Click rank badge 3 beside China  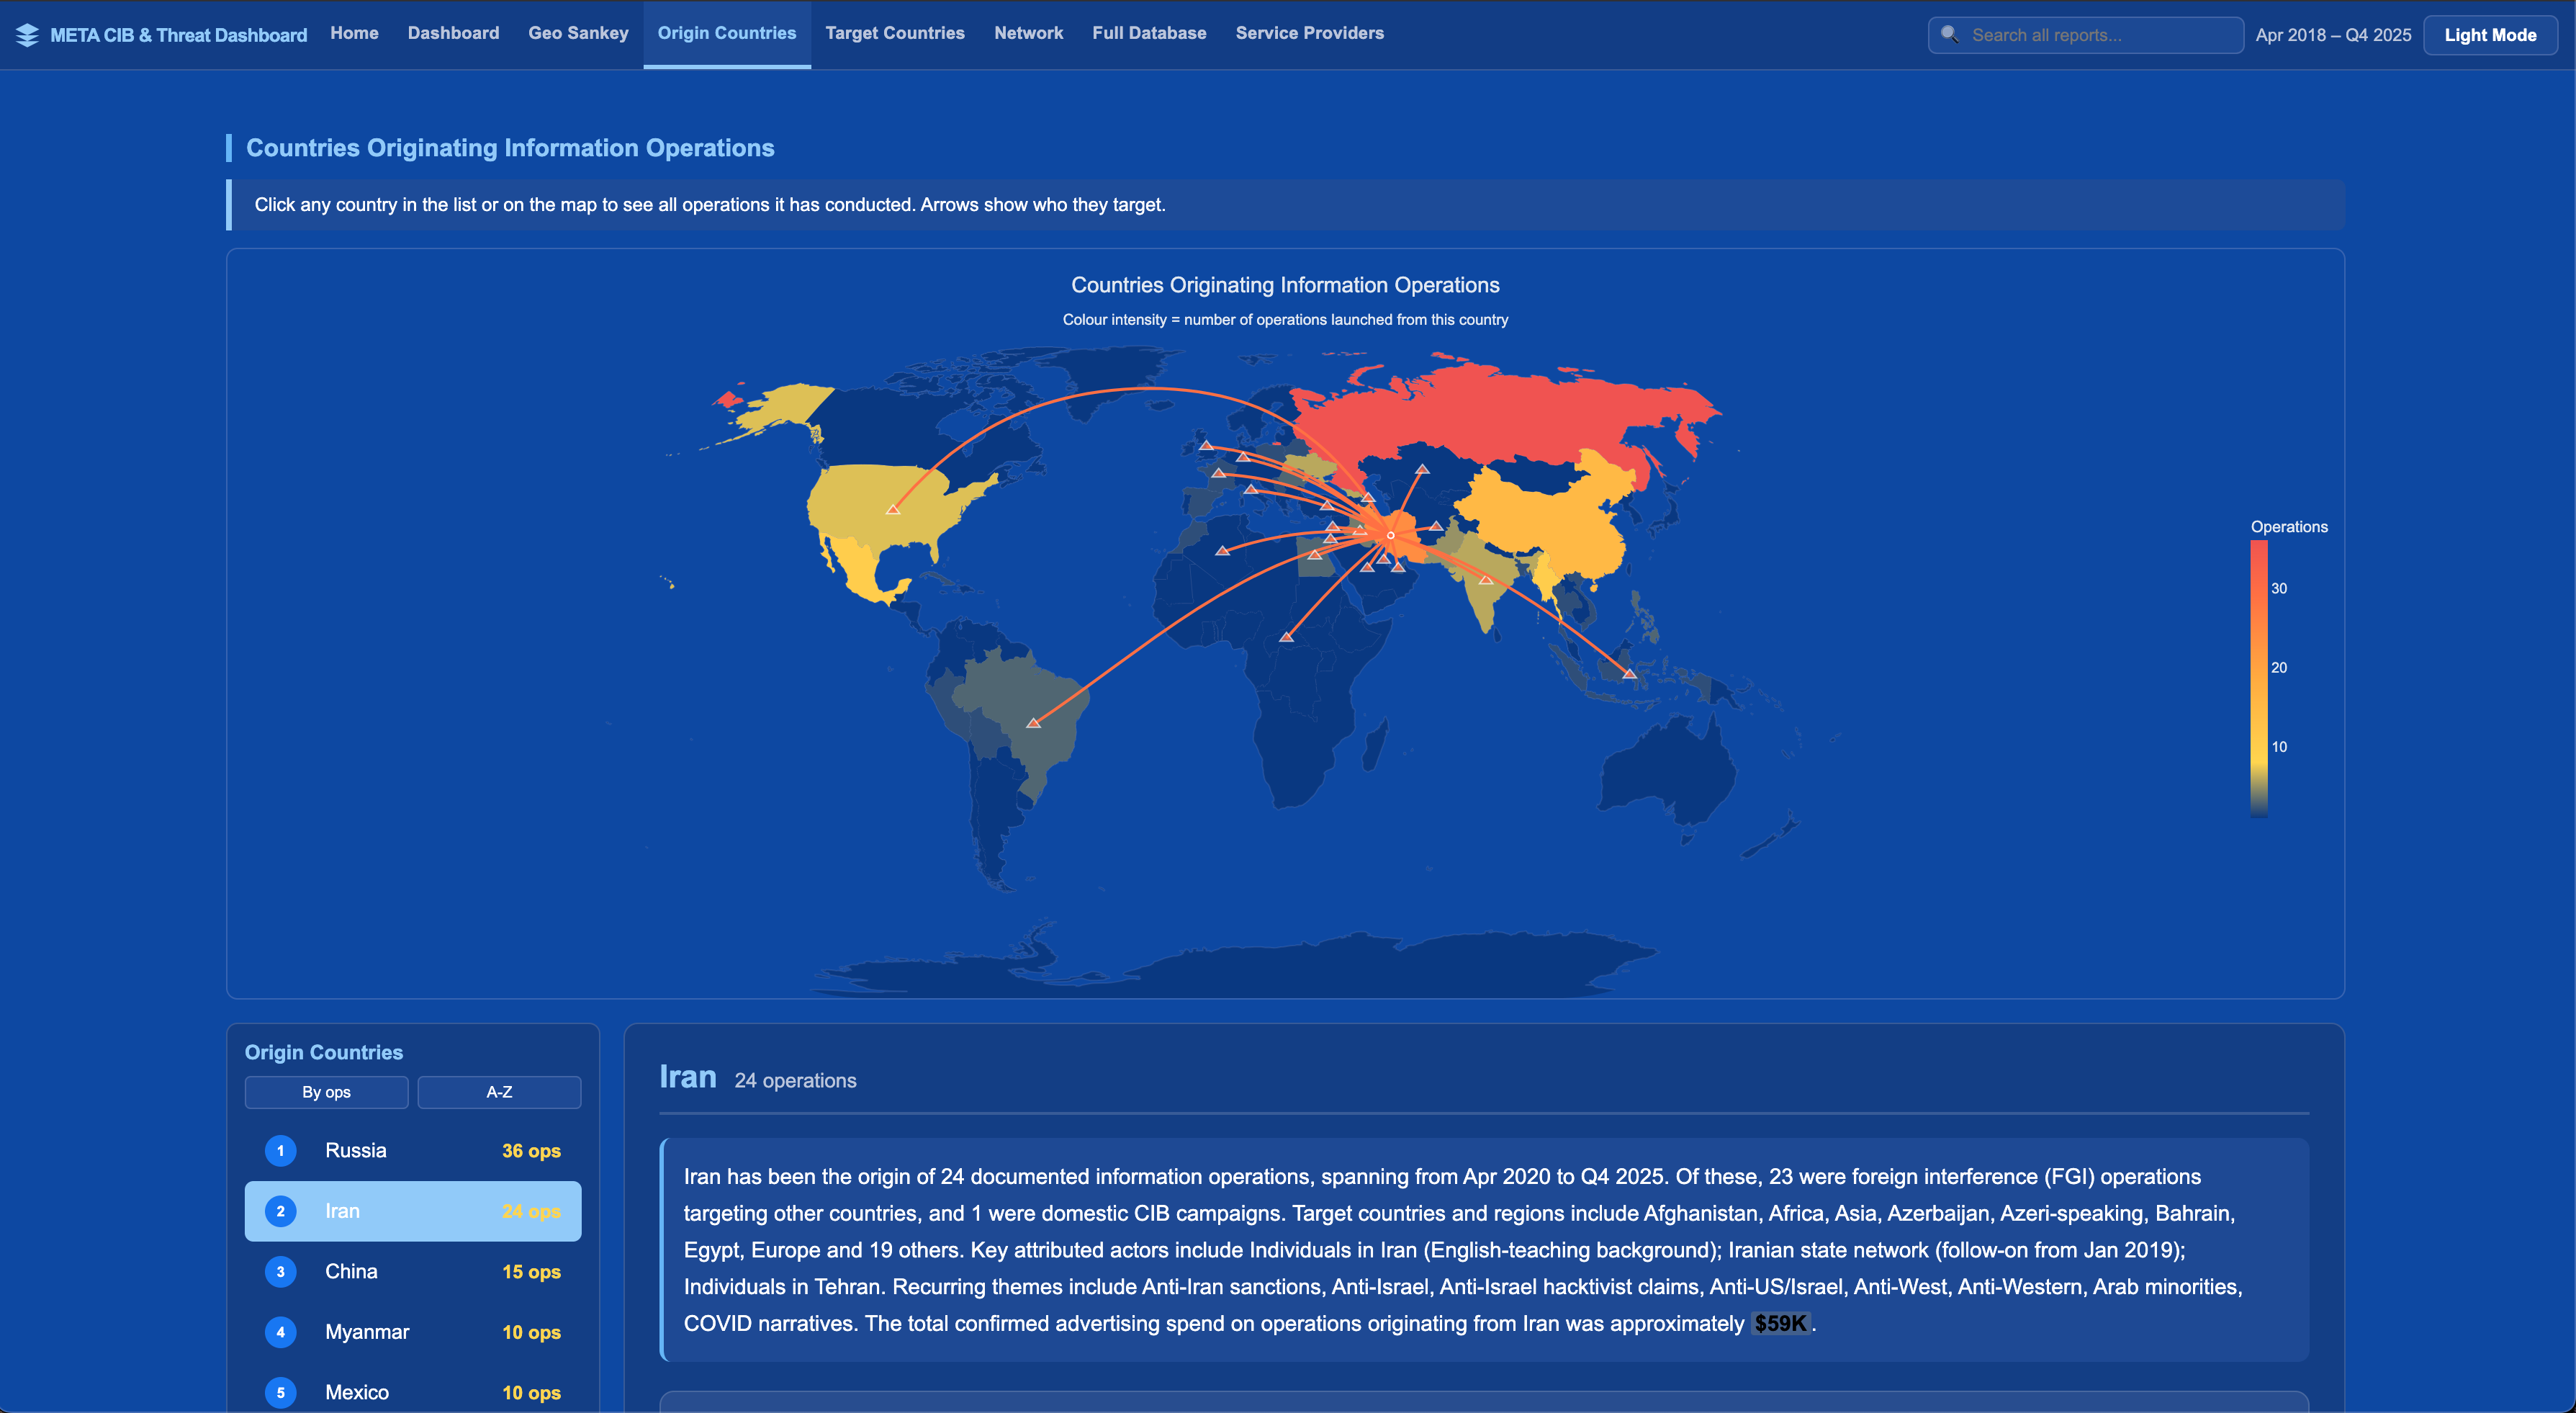pyautogui.click(x=280, y=1271)
